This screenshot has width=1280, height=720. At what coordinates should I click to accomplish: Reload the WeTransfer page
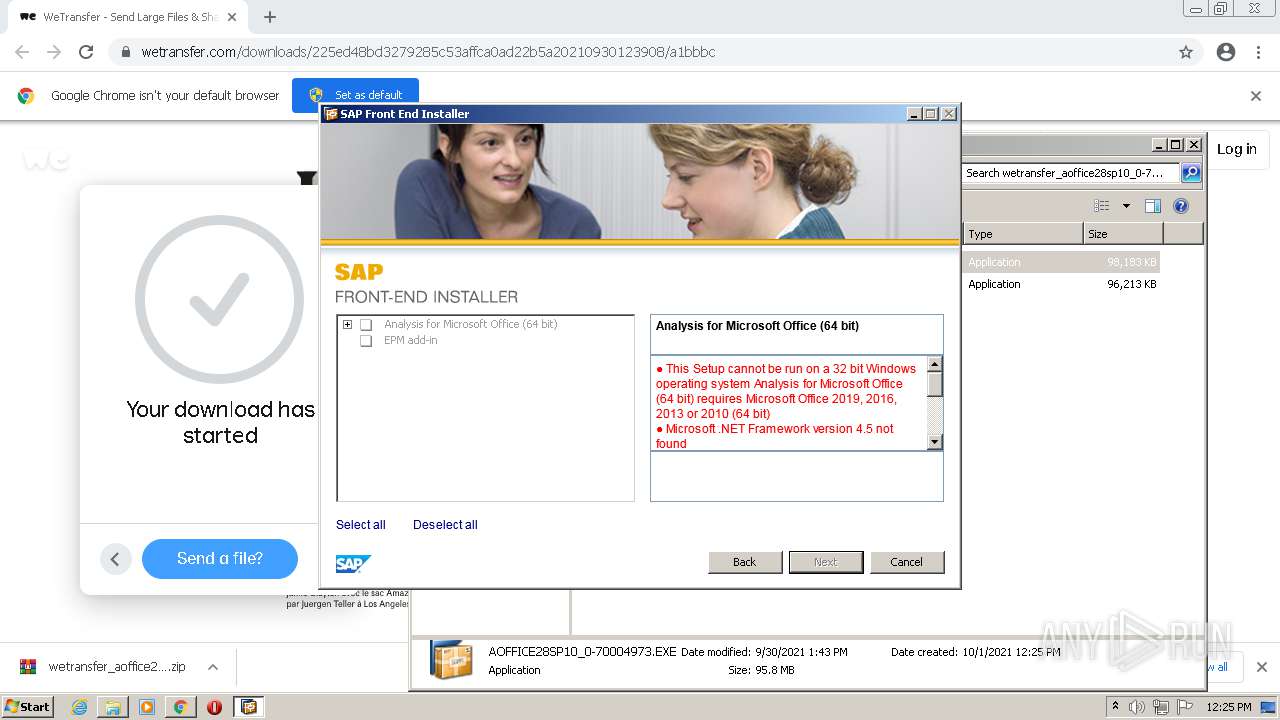86,52
